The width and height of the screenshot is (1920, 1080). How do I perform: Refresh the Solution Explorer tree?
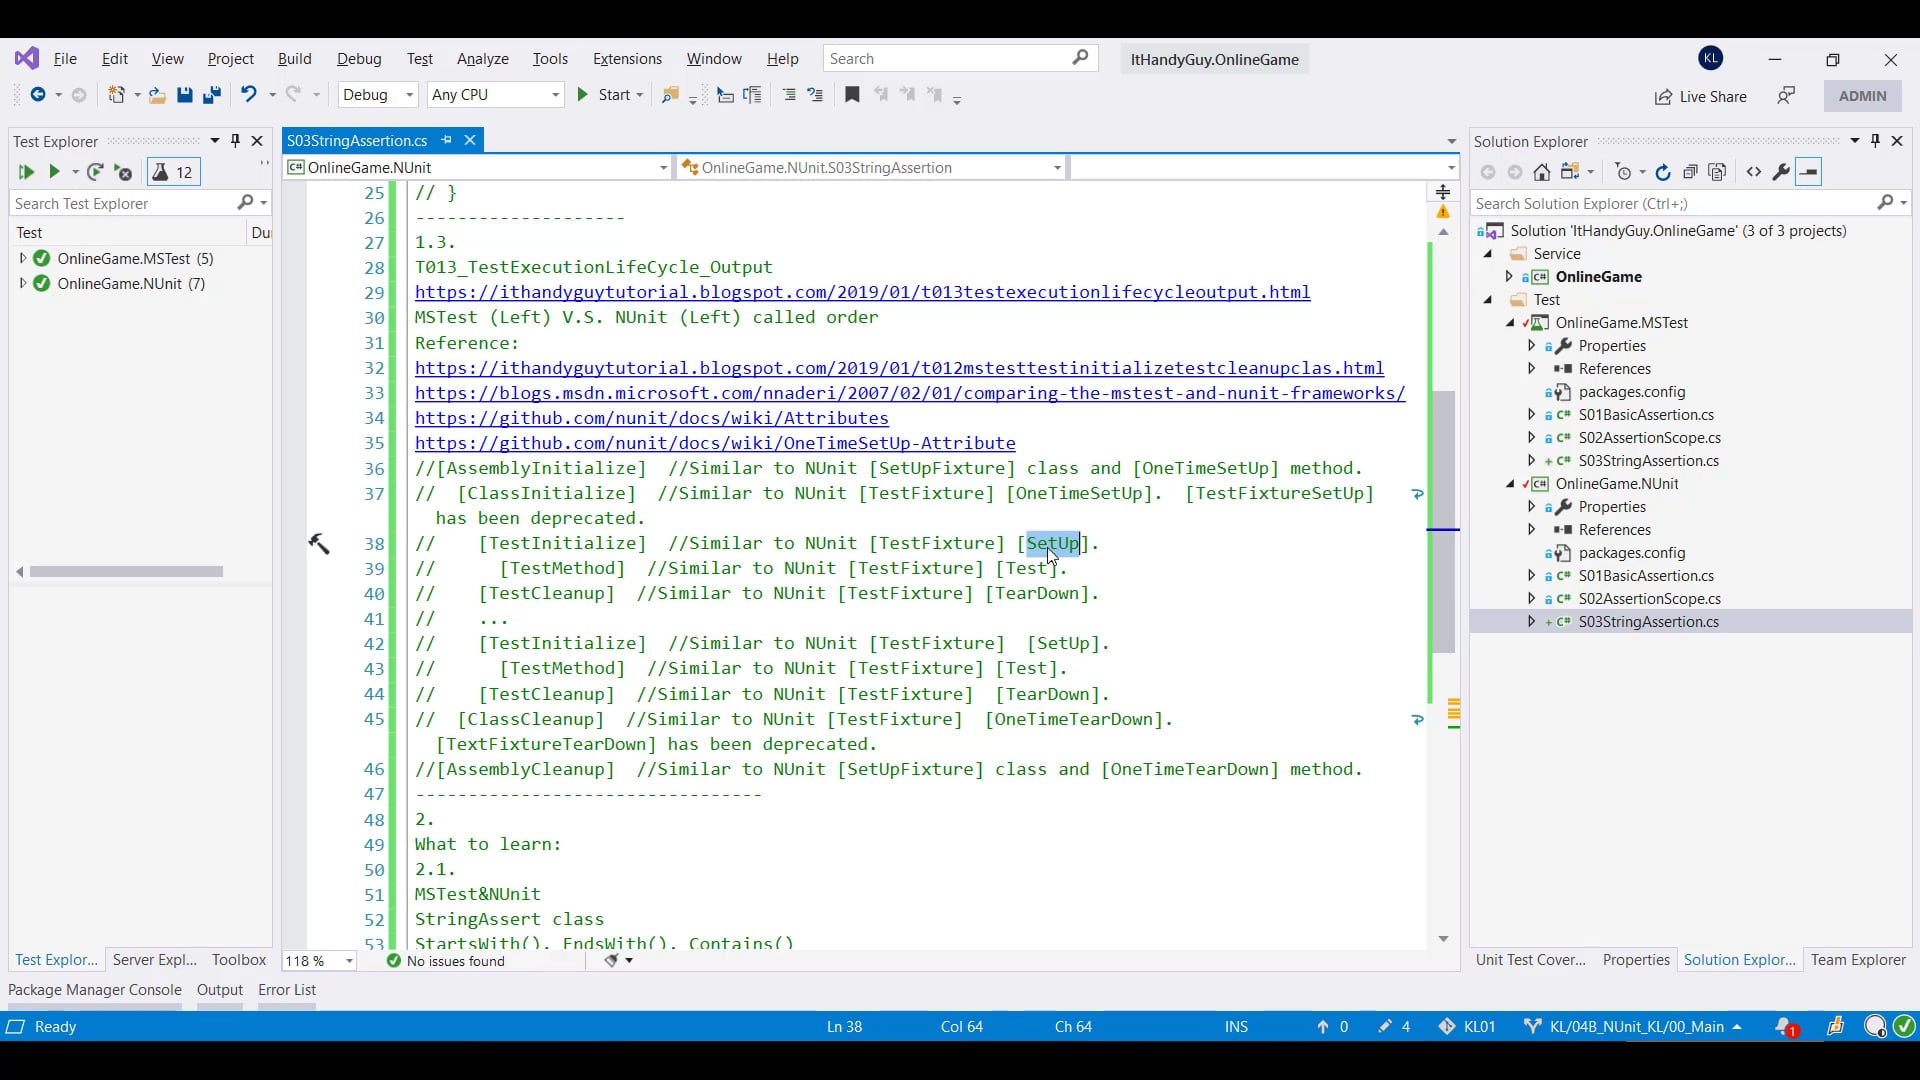pos(1663,172)
